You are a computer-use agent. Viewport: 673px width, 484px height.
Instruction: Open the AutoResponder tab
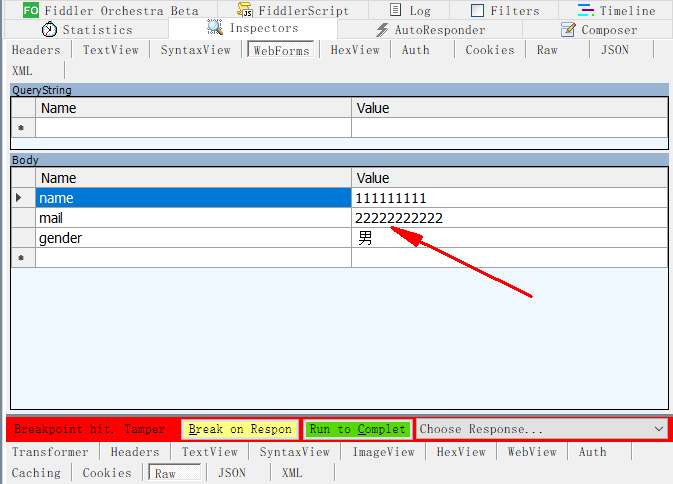[430, 30]
